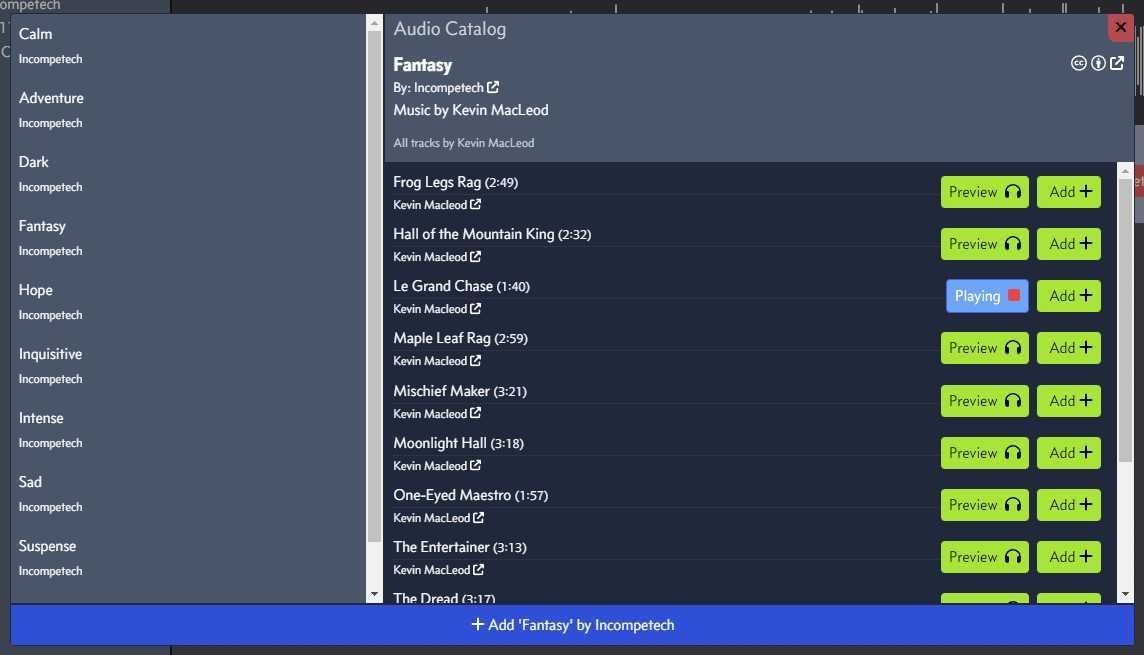Open the Creative Commons license icon
1144x655 pixels.
click(x=1078, y=63)
